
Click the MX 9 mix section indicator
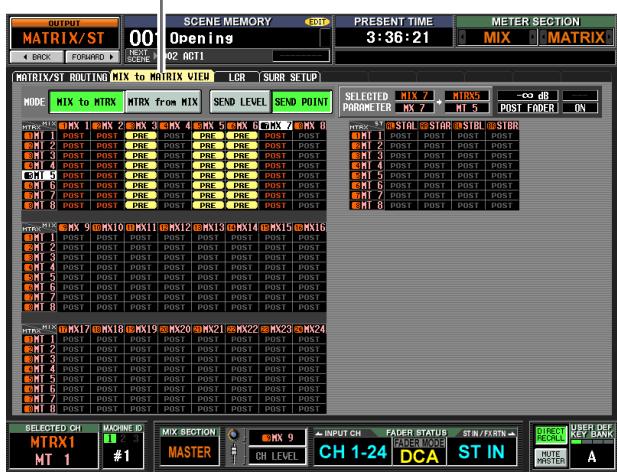point(277,438)
